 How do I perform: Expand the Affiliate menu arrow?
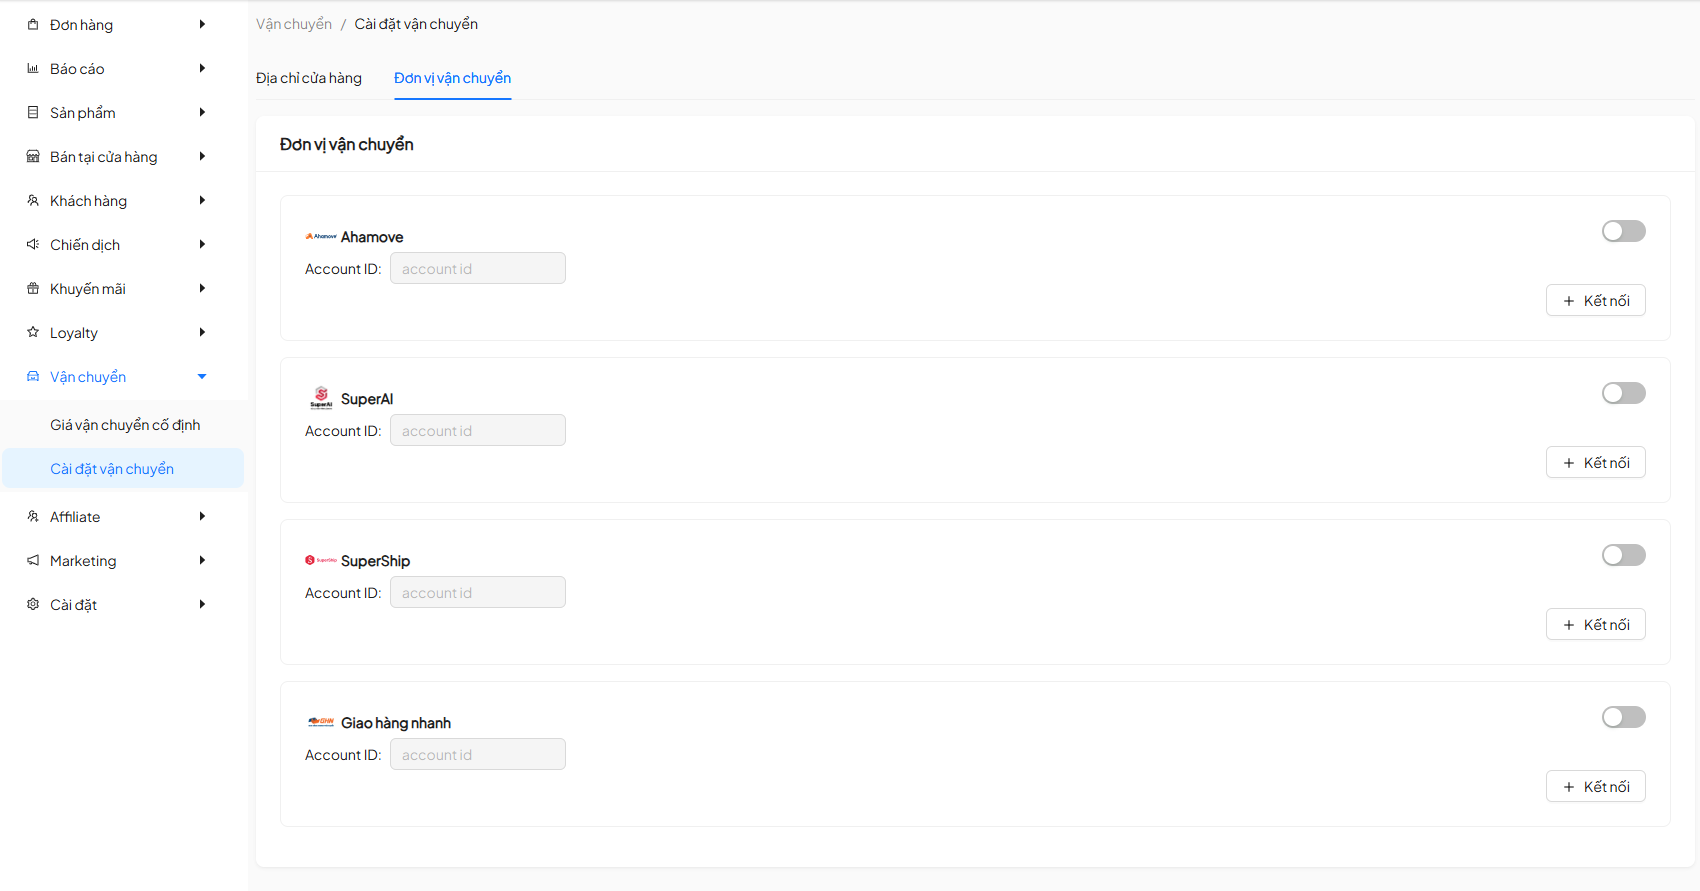[x=202, y=517]
